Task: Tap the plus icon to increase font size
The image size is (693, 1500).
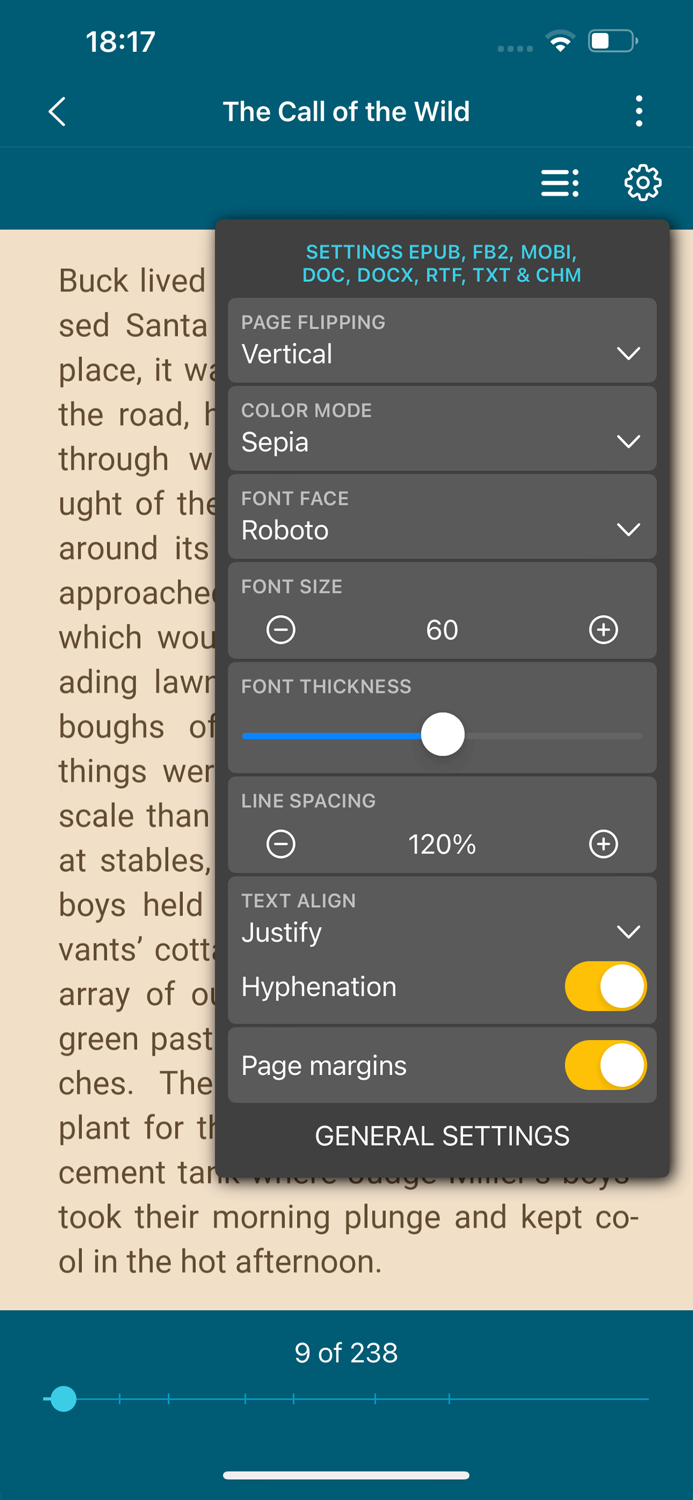Action: pyautogui.click(x=603, y=630)
